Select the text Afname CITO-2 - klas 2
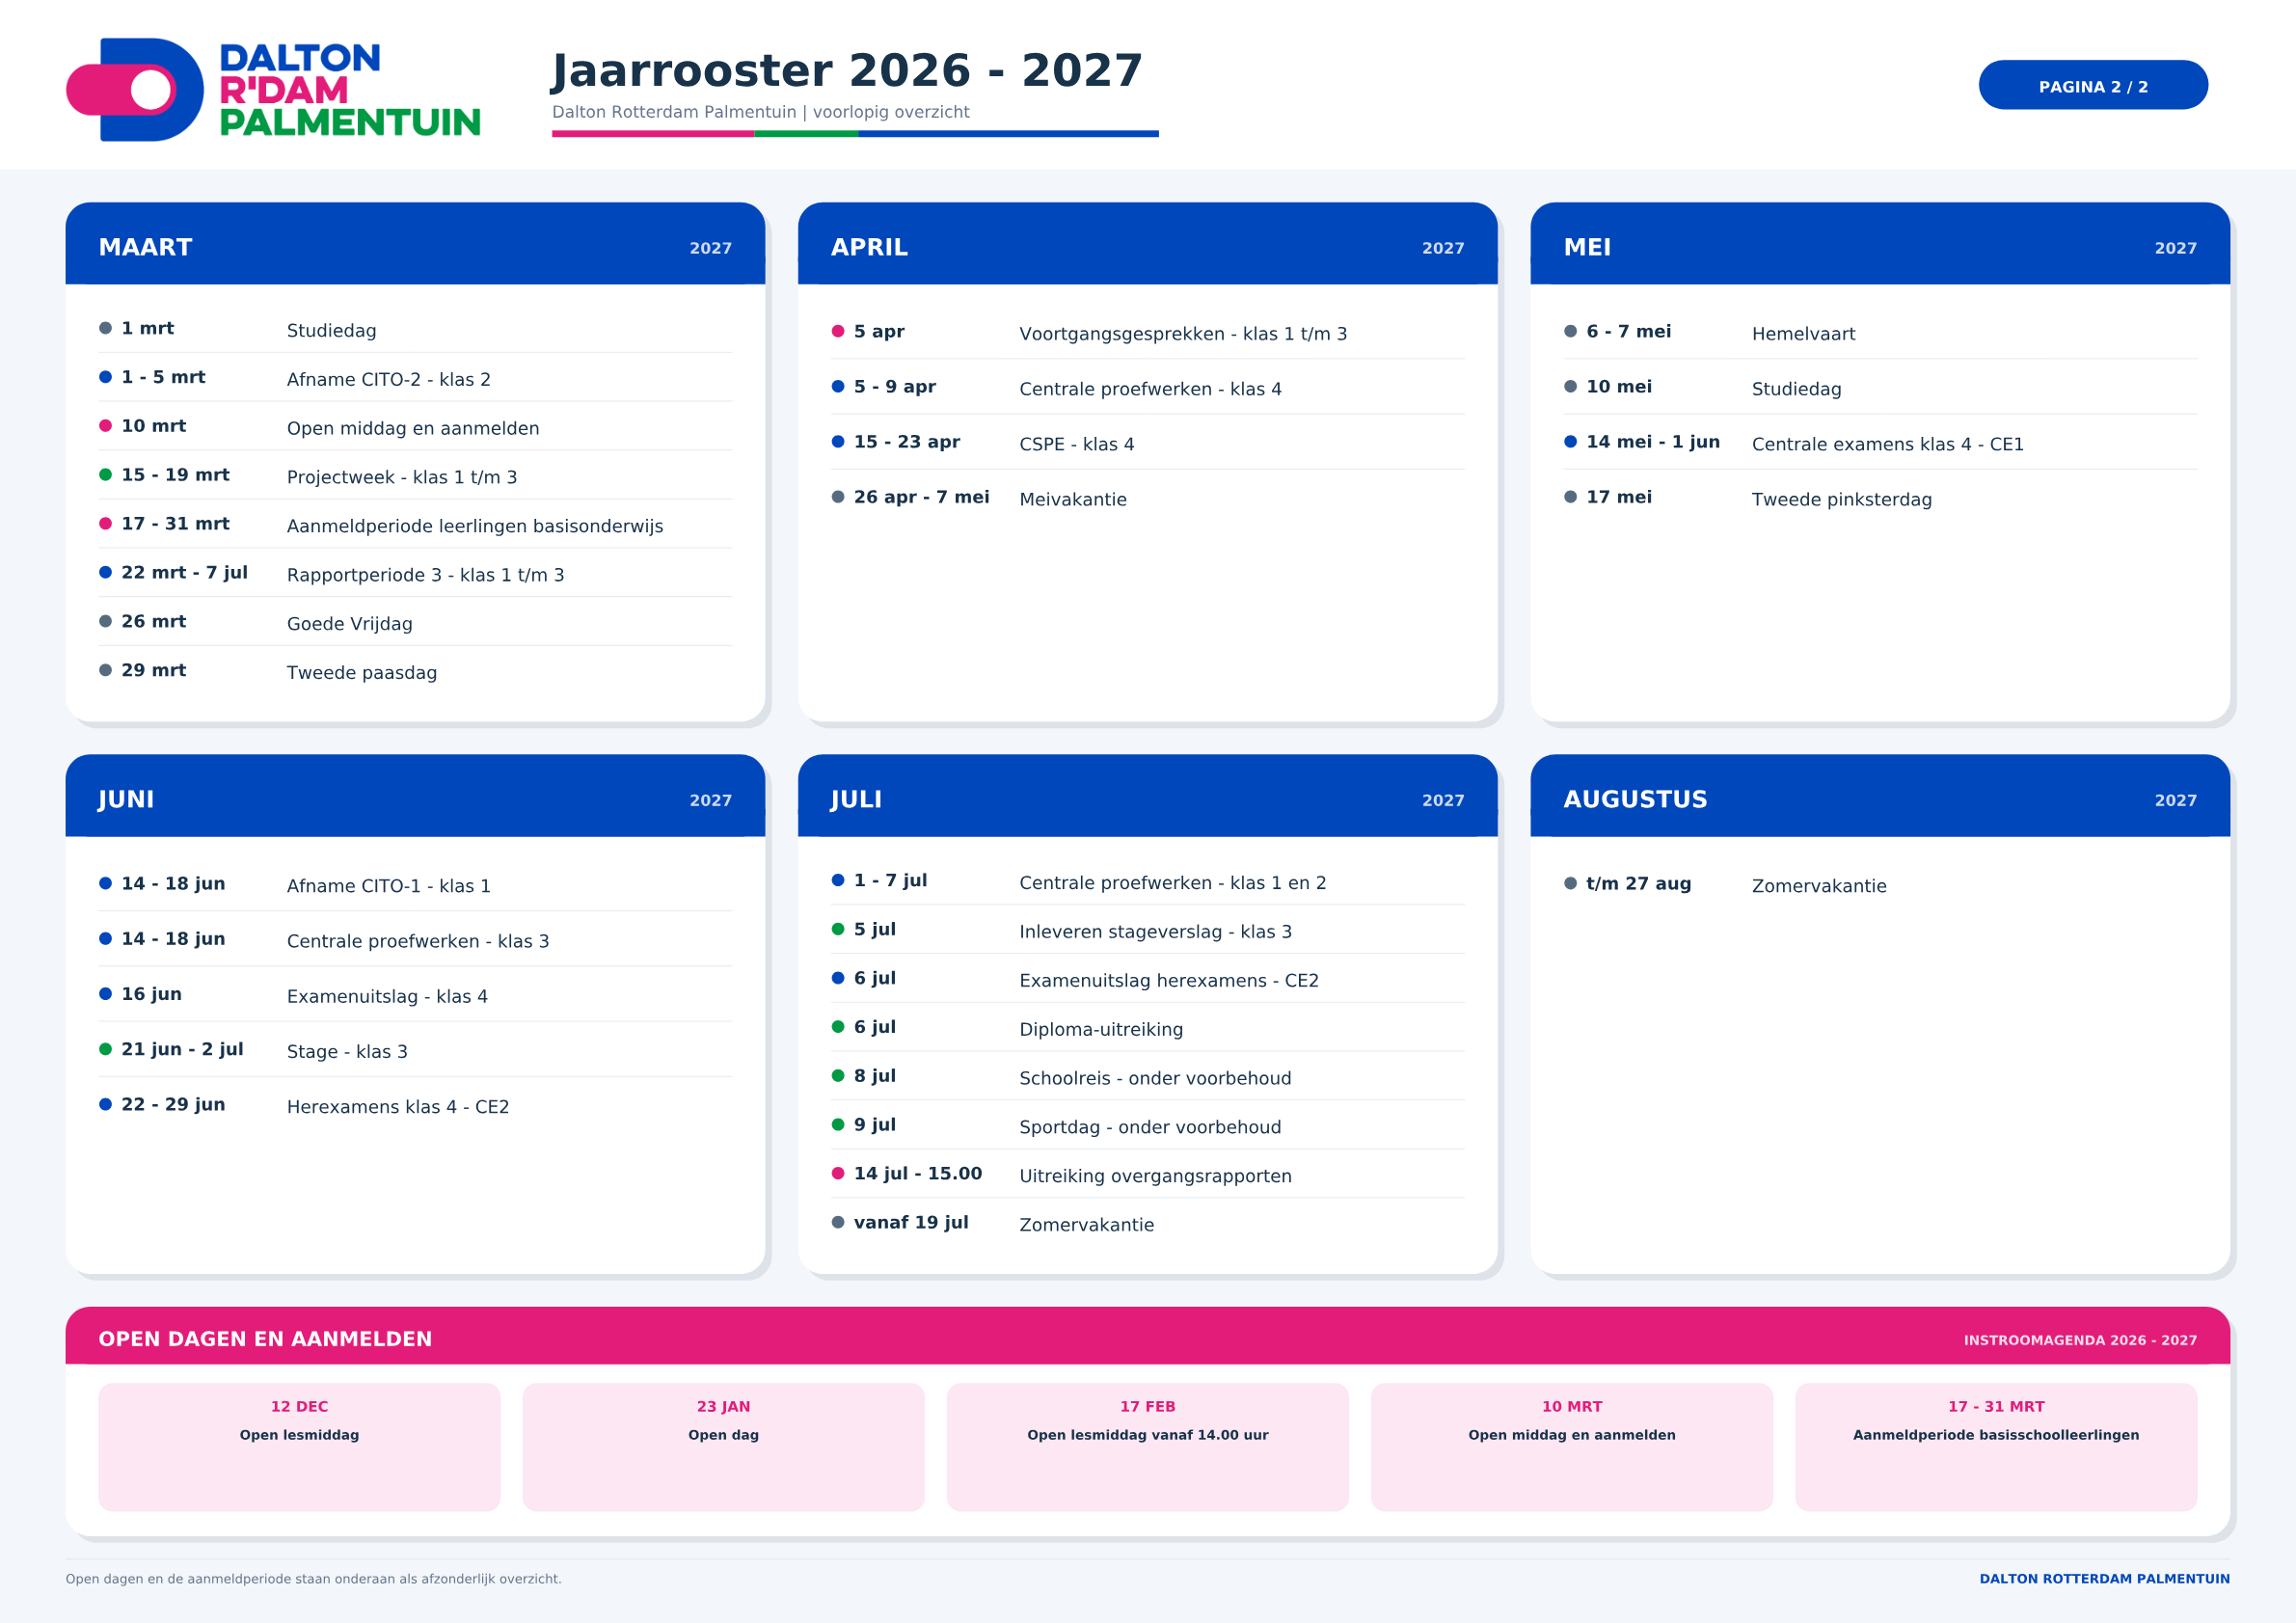 coord(388,380)
